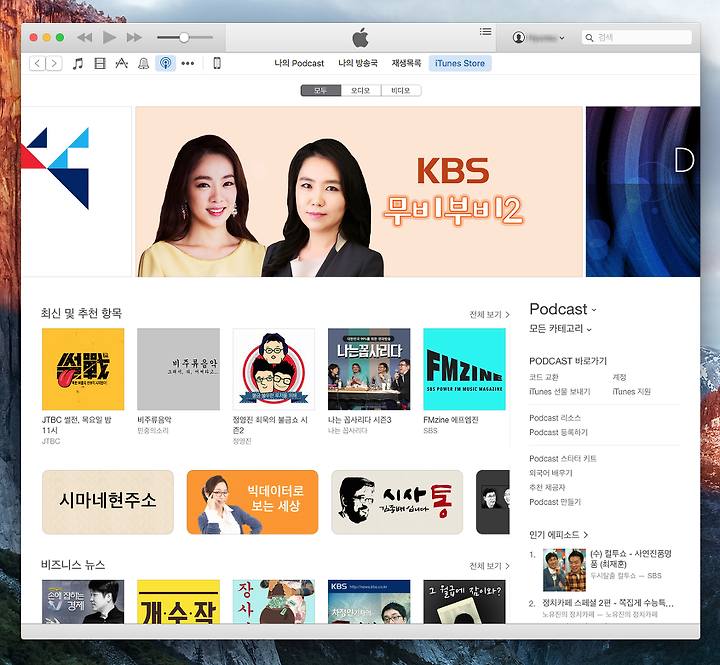Screen dimensions: 720x665
Task: Open the Podcast 만들기 link
Action: (x=555, y=502)
